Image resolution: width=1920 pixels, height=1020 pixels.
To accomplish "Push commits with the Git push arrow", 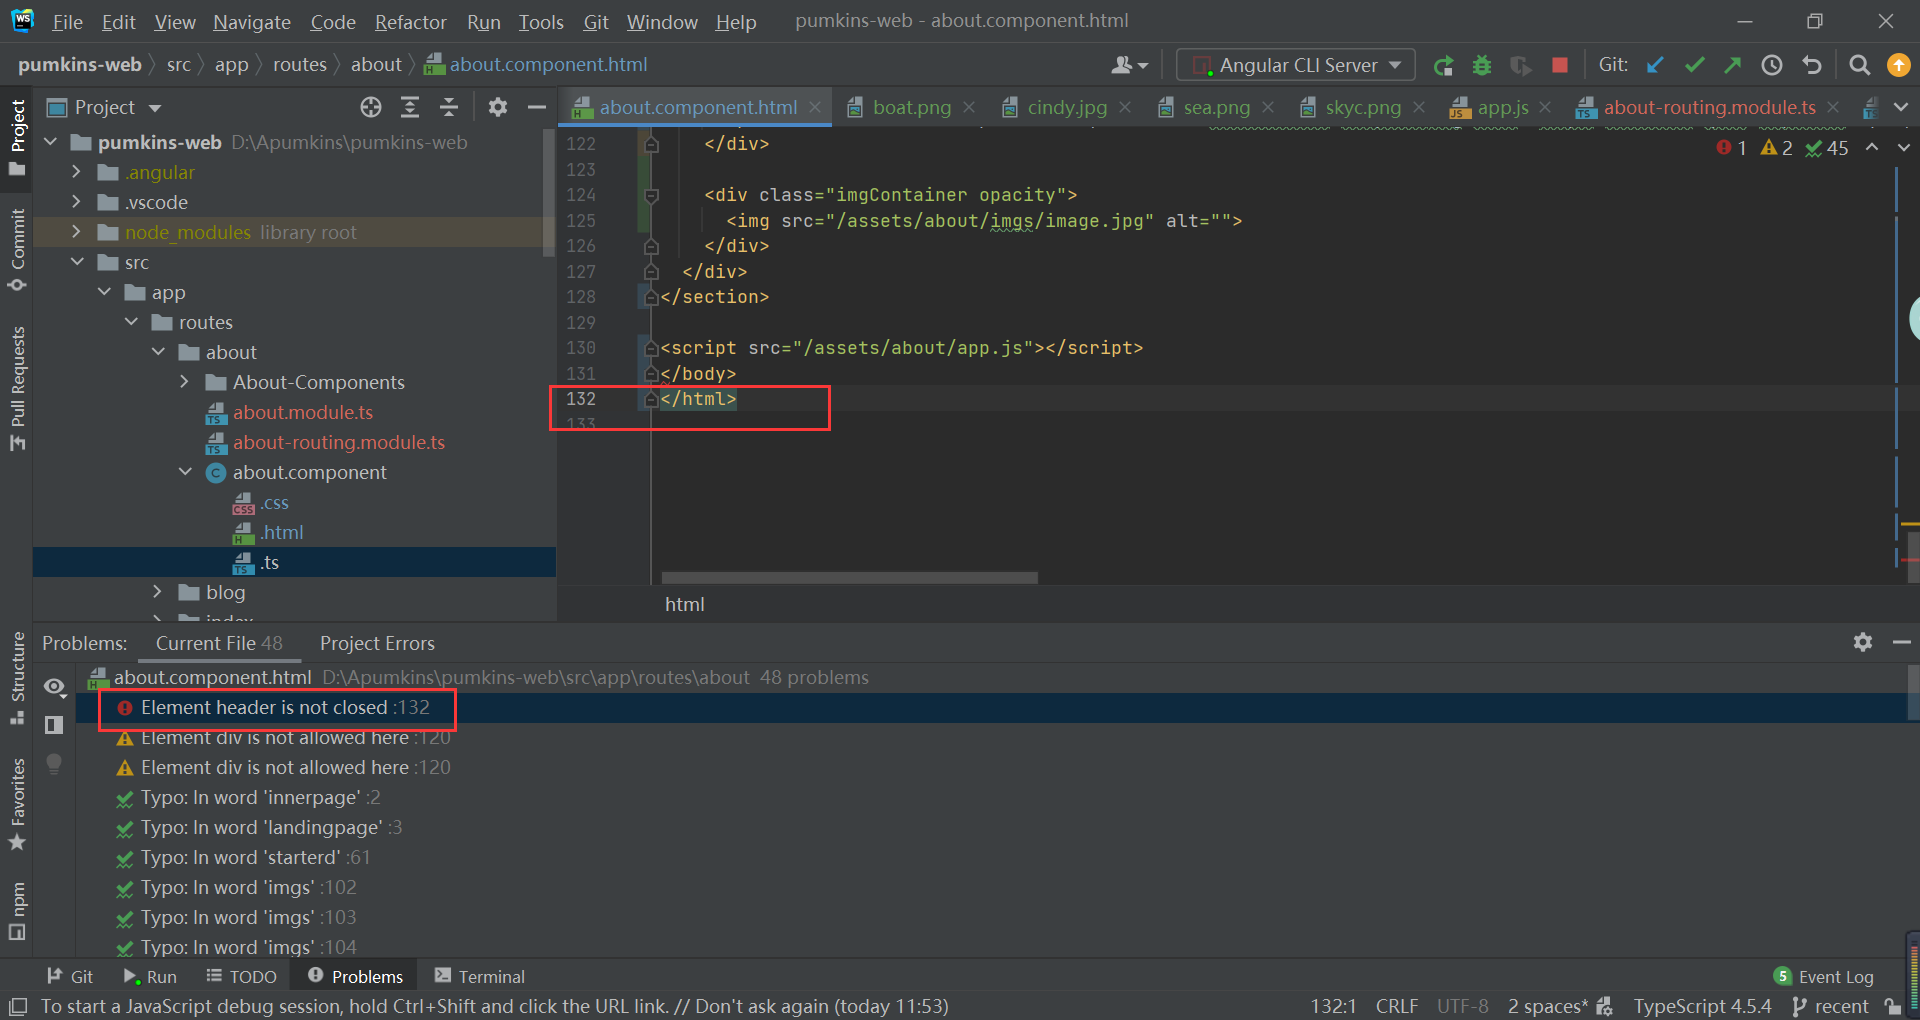I will coord(1732,64).
